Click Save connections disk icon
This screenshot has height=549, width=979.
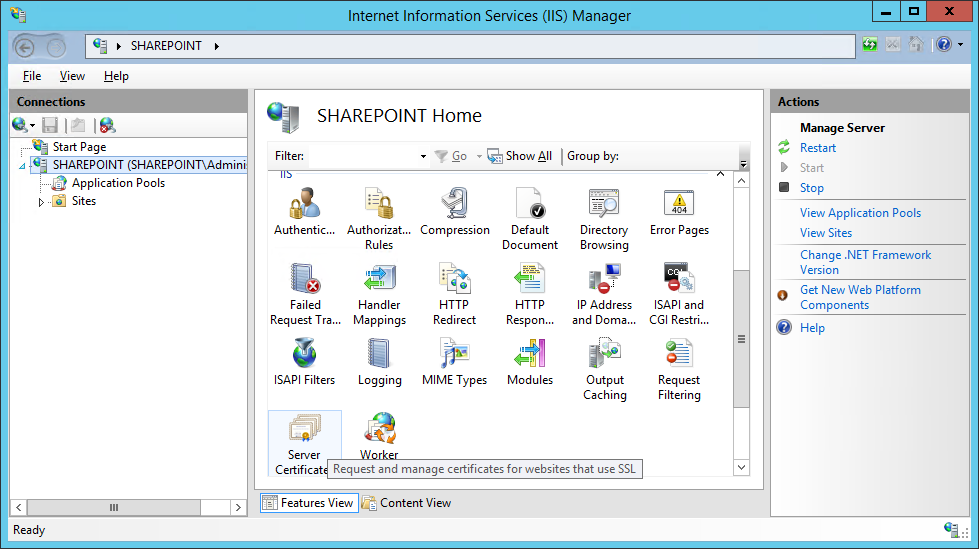50,125
